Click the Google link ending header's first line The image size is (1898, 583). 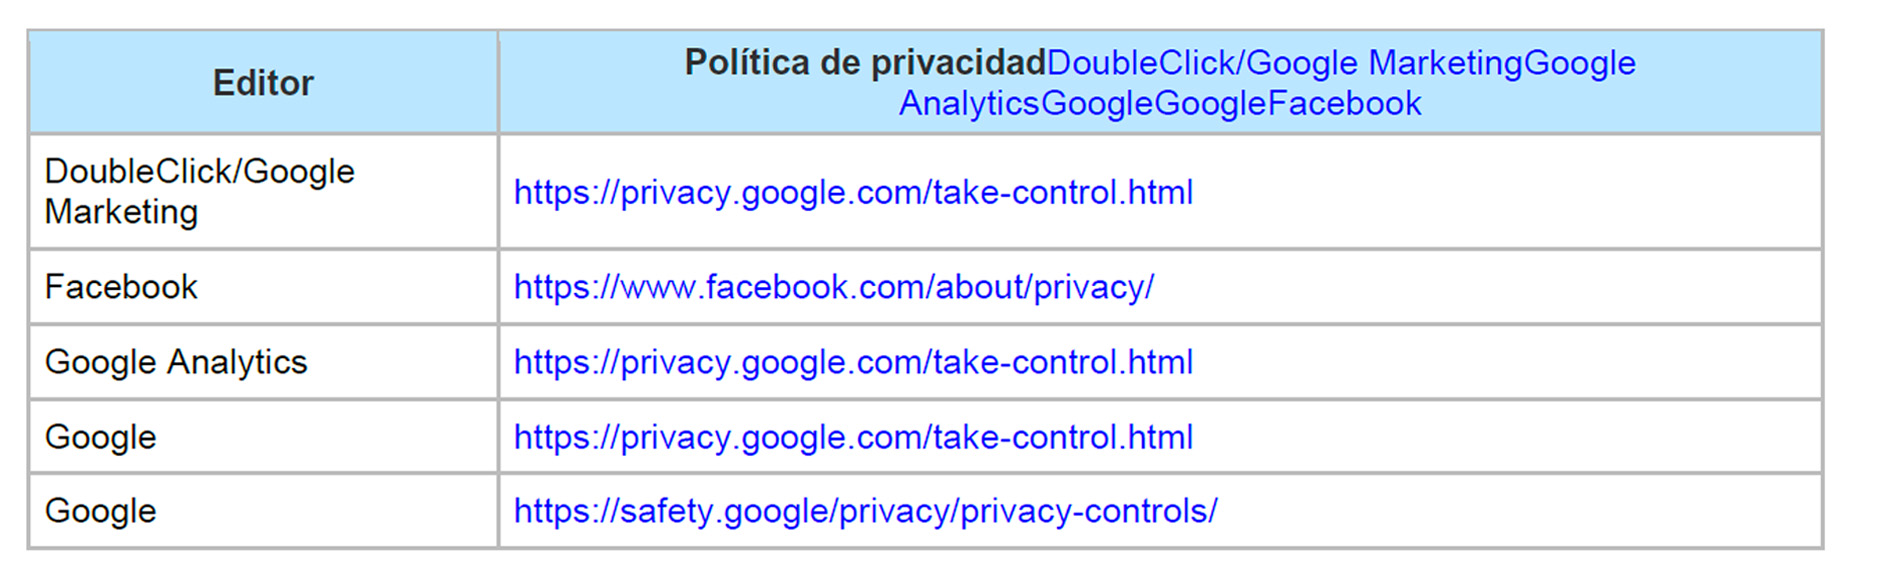(1580, 63)
